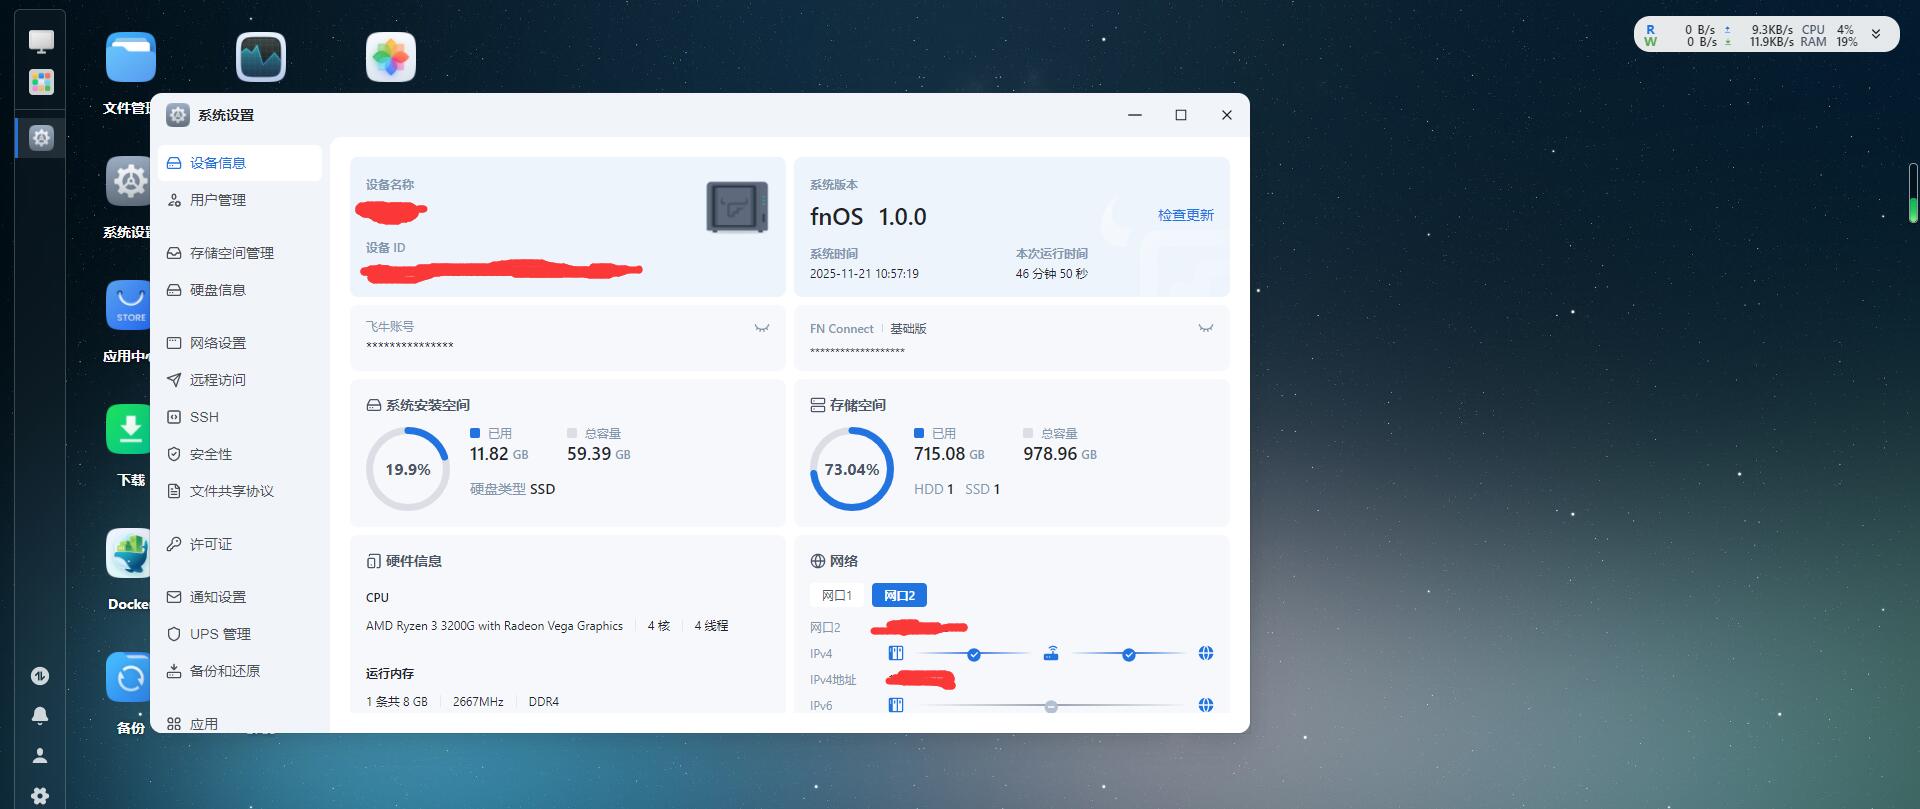Click system time 2025-11-21 10:57:19
This screenshot has width=1920, height=809.
[864, 274]
